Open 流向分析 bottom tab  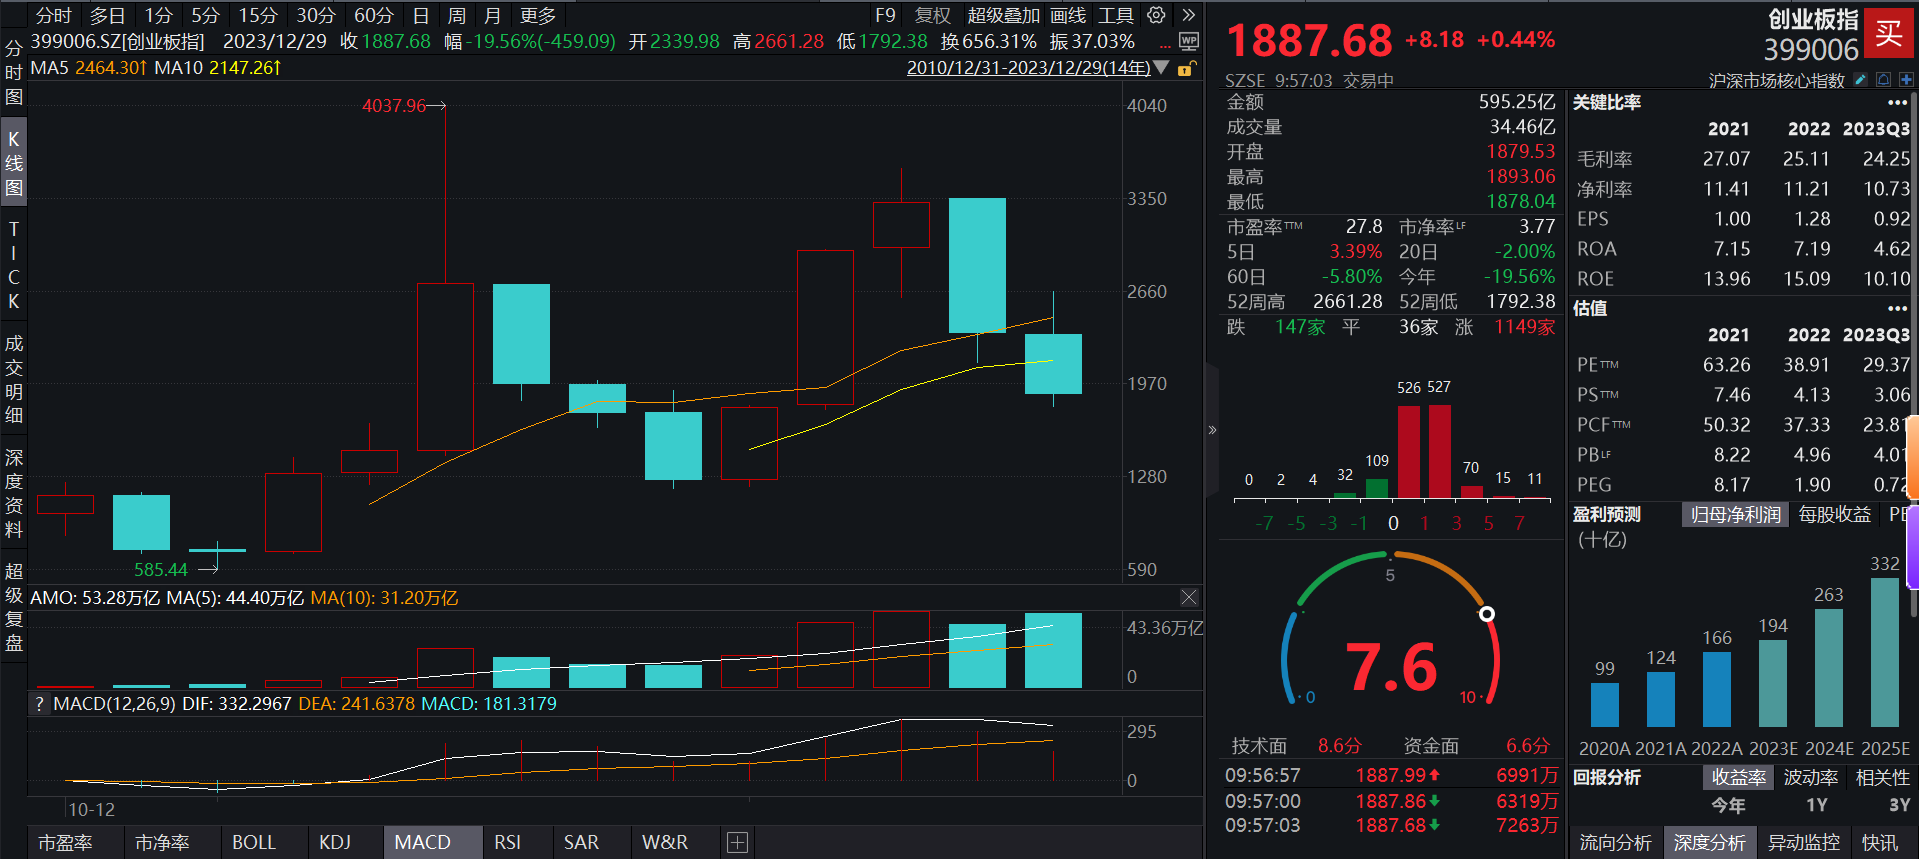tap(1616, 843)
